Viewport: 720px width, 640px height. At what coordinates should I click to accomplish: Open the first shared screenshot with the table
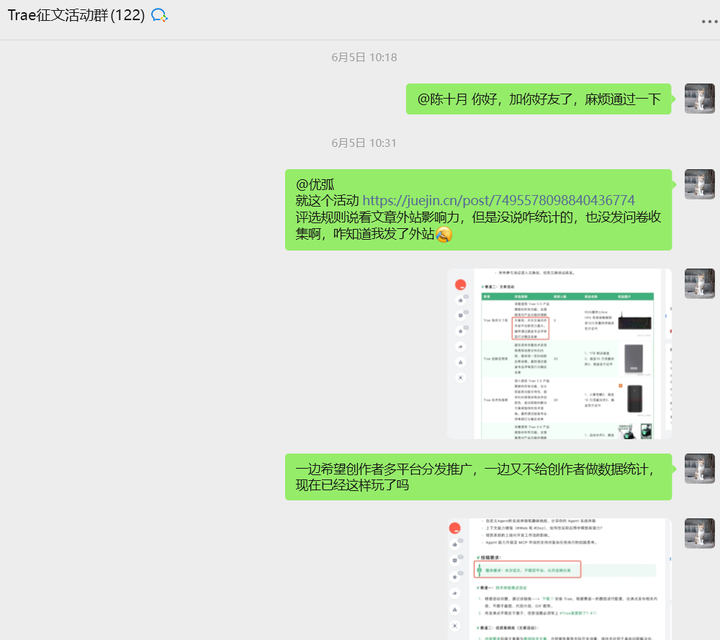coord(559,353)
